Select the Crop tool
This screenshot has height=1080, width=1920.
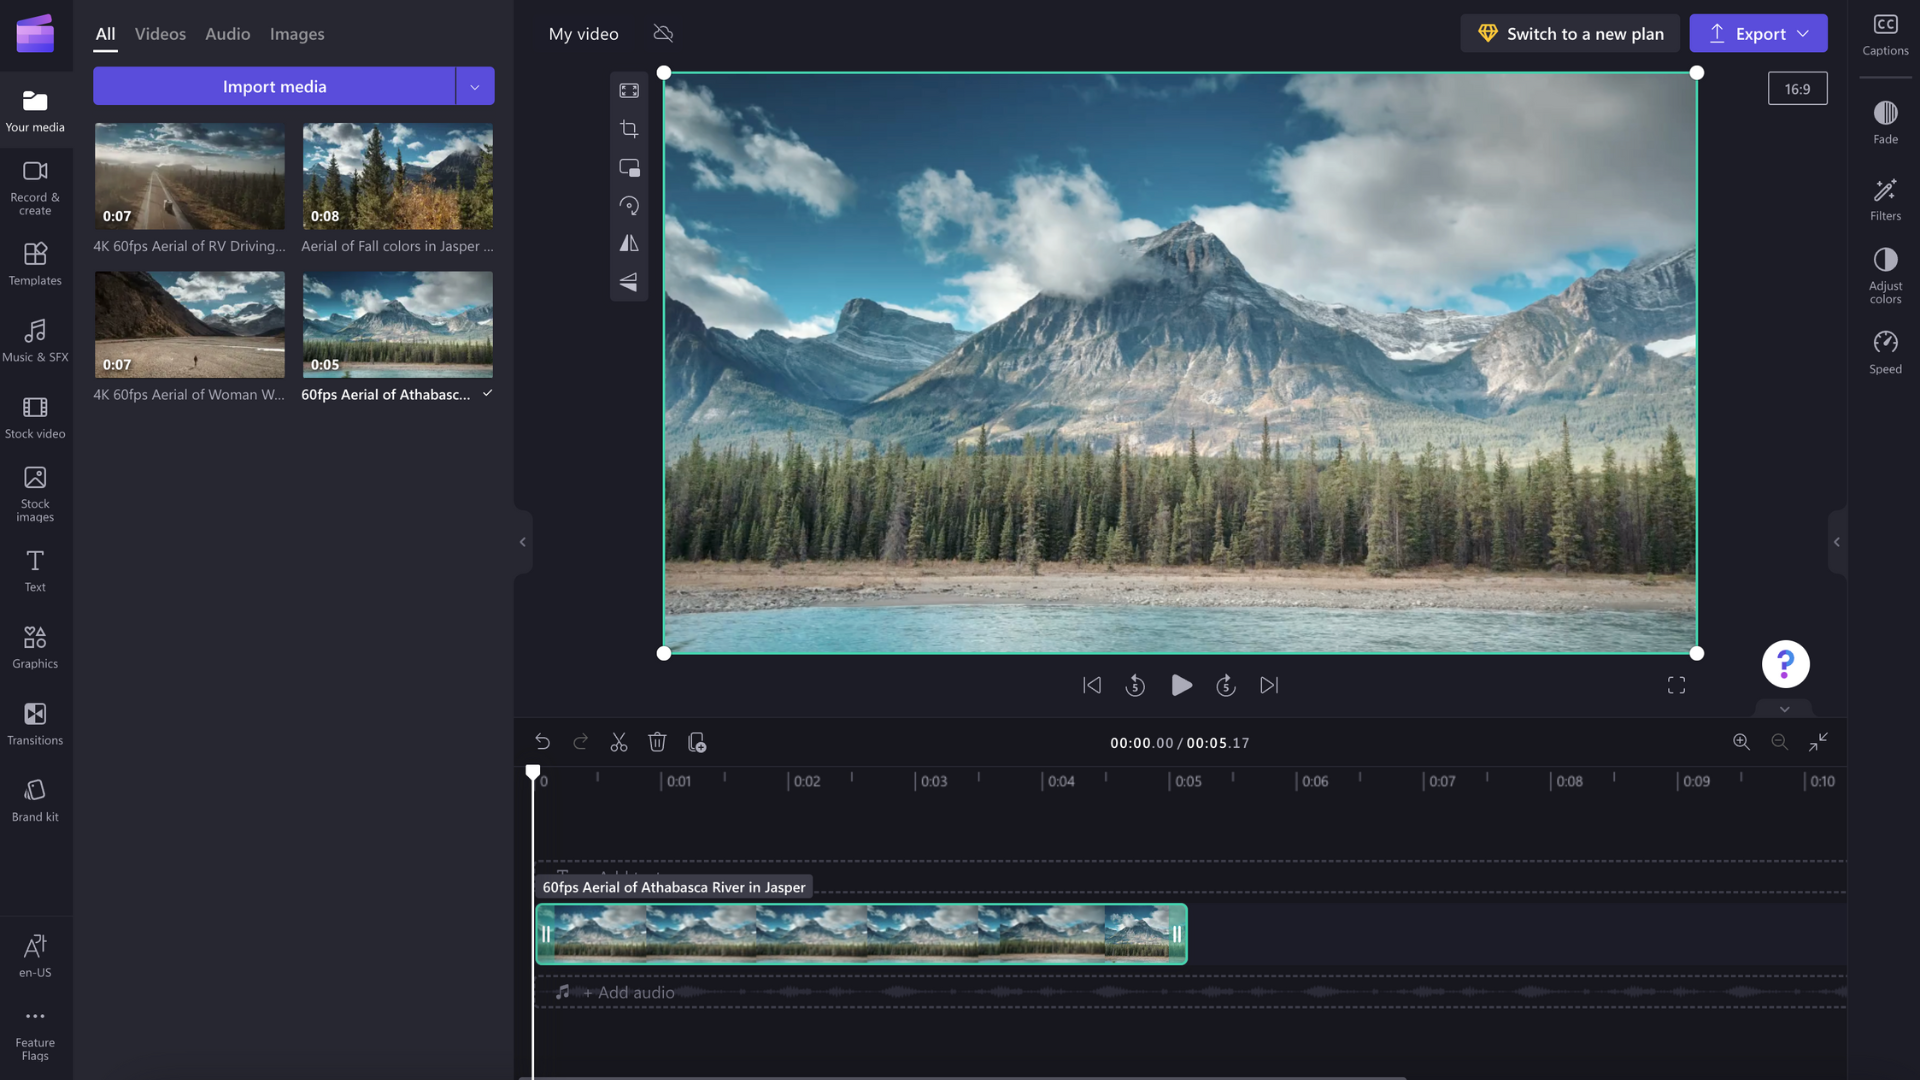629,129
